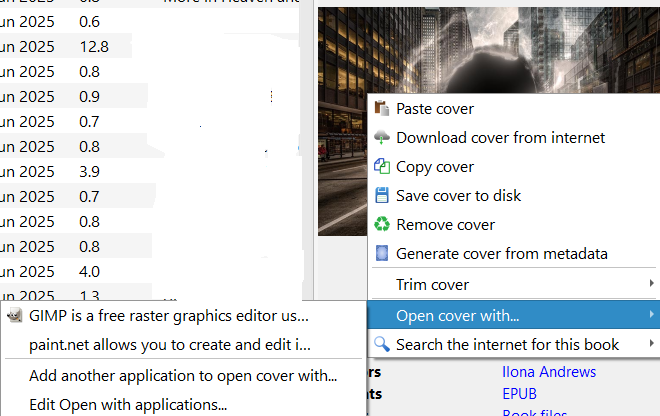Click the Save cover floppy disk icon

382,196
